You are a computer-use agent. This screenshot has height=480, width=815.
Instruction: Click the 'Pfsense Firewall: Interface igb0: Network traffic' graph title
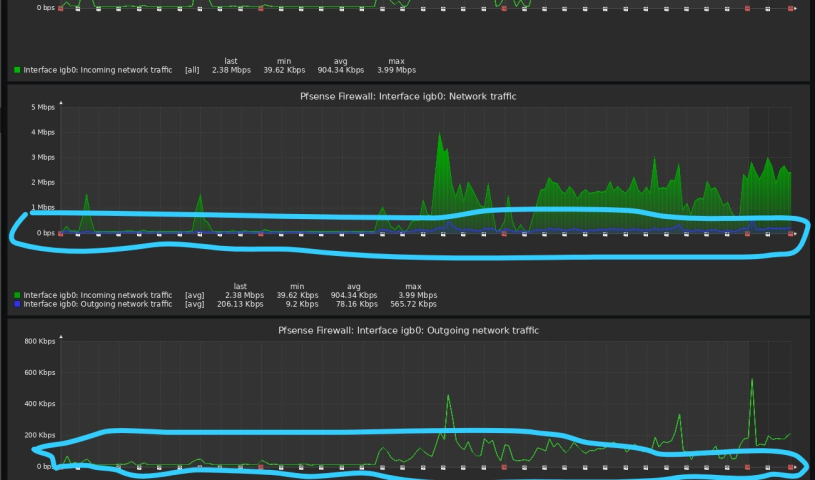coord(408,96)
